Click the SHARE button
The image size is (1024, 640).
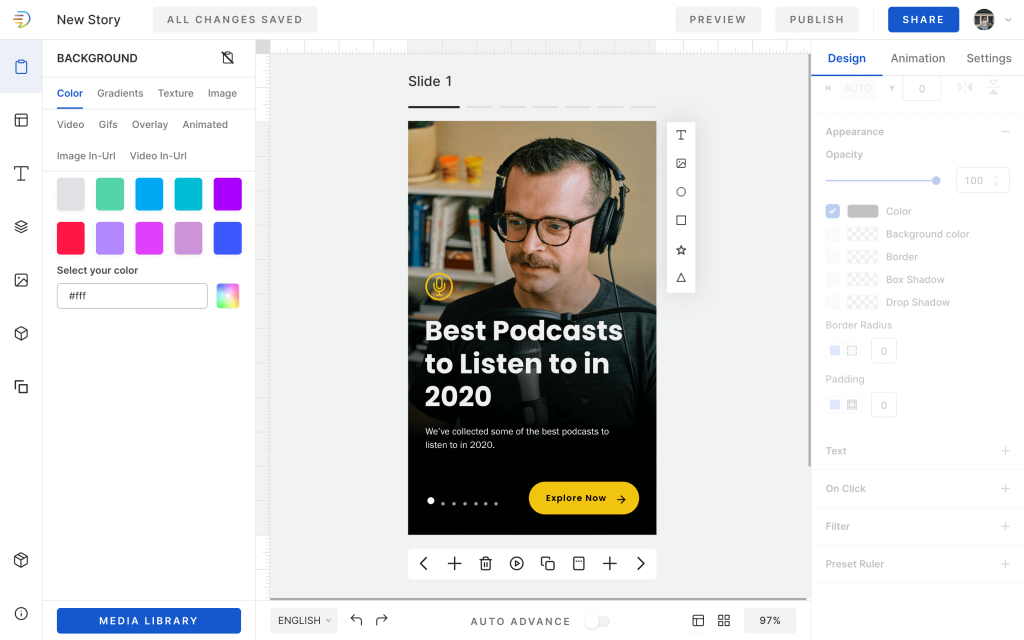click(923, 19)
